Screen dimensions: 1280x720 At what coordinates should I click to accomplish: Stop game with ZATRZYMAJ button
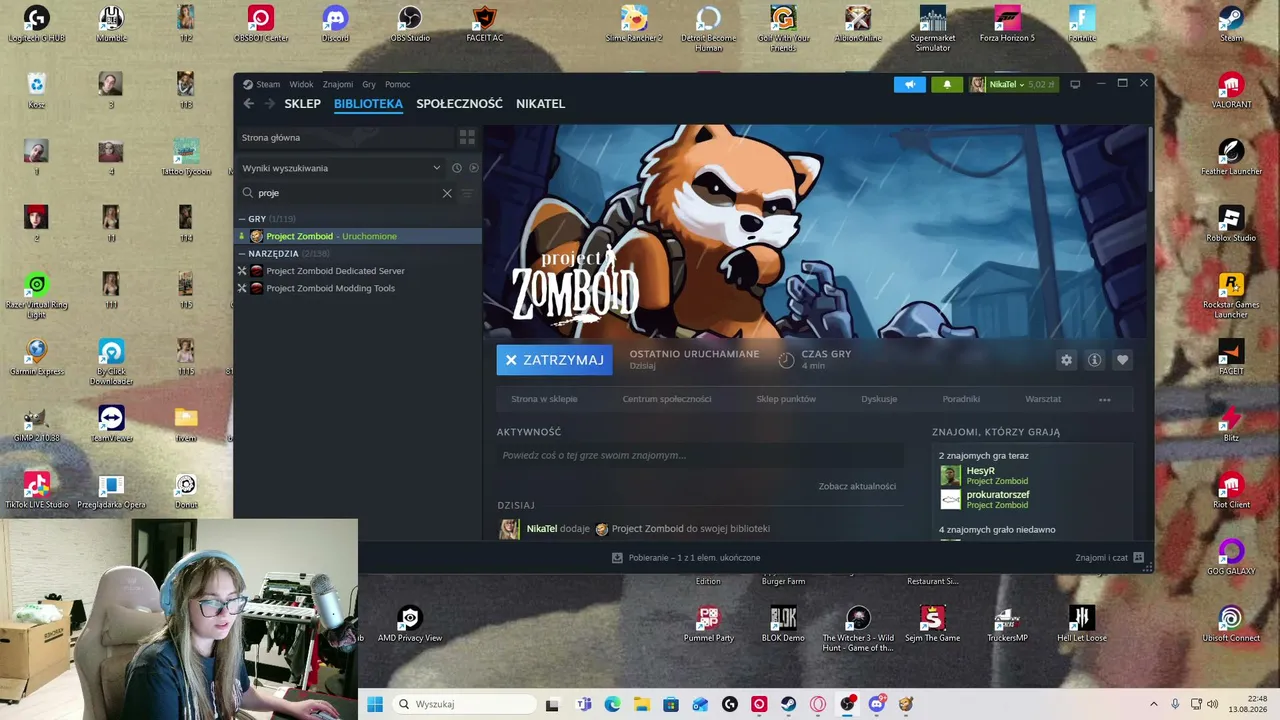point(554,360)
